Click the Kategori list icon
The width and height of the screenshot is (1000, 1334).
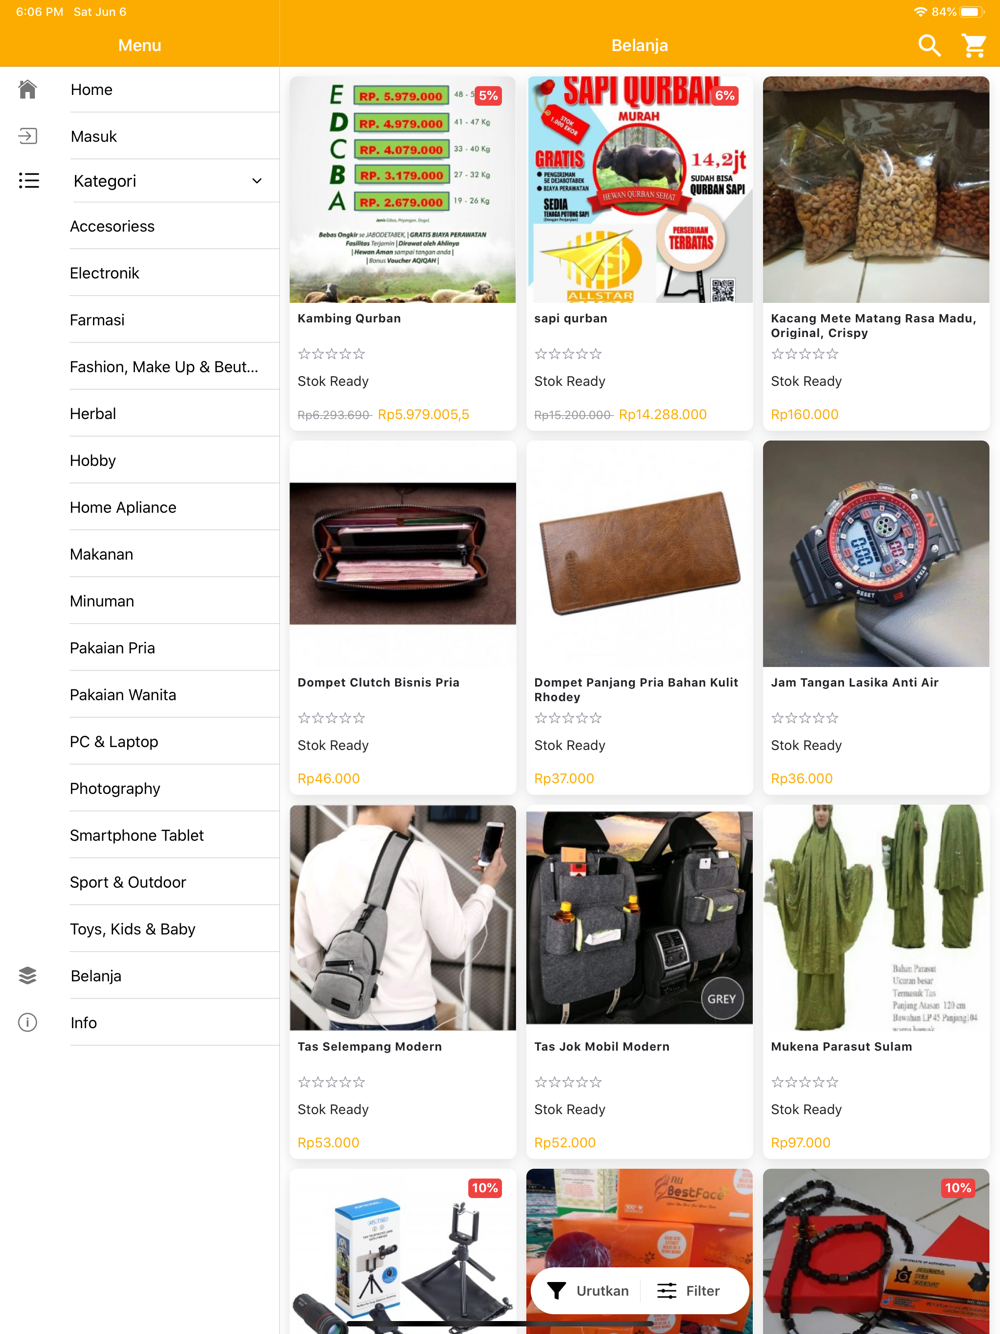[x=28, y=181]
